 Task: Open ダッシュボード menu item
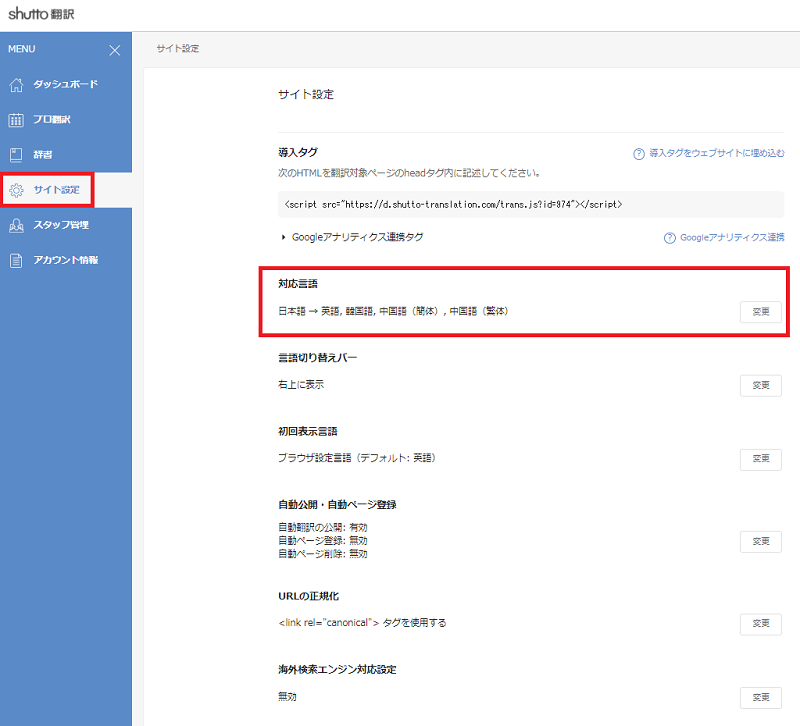(66, 85)
